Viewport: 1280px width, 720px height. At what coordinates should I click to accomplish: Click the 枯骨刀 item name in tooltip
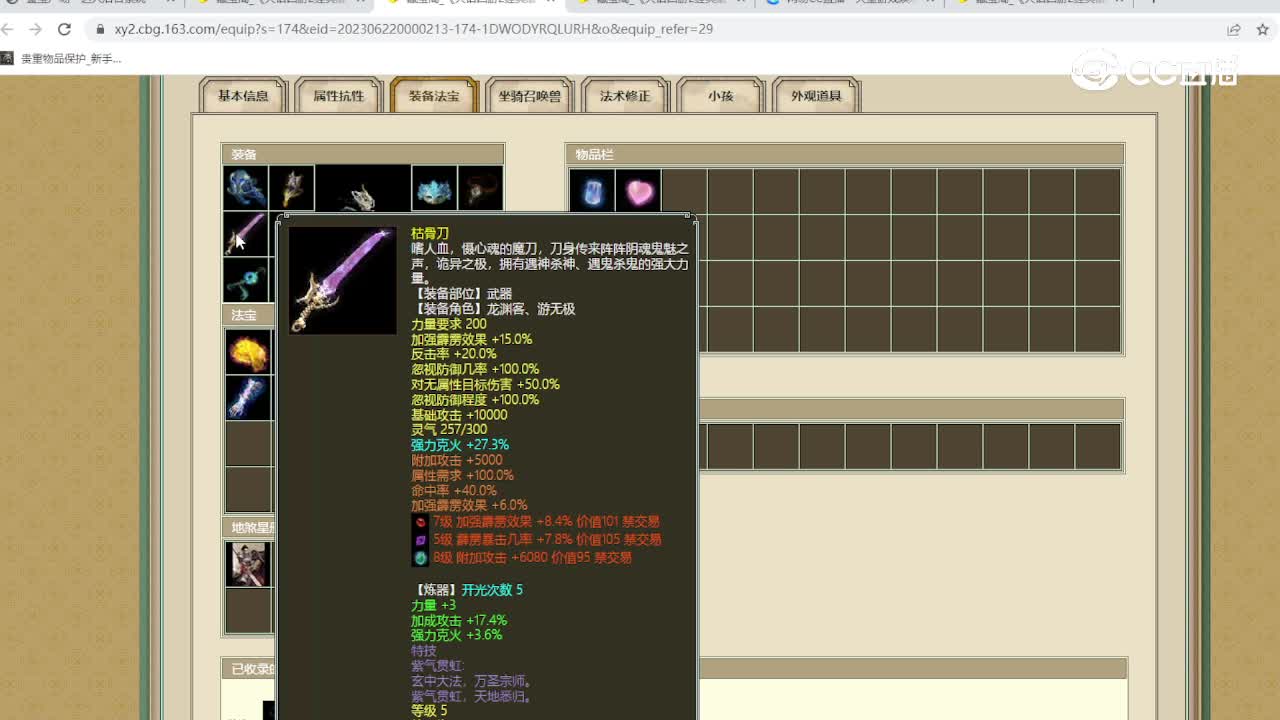point(430,234)
